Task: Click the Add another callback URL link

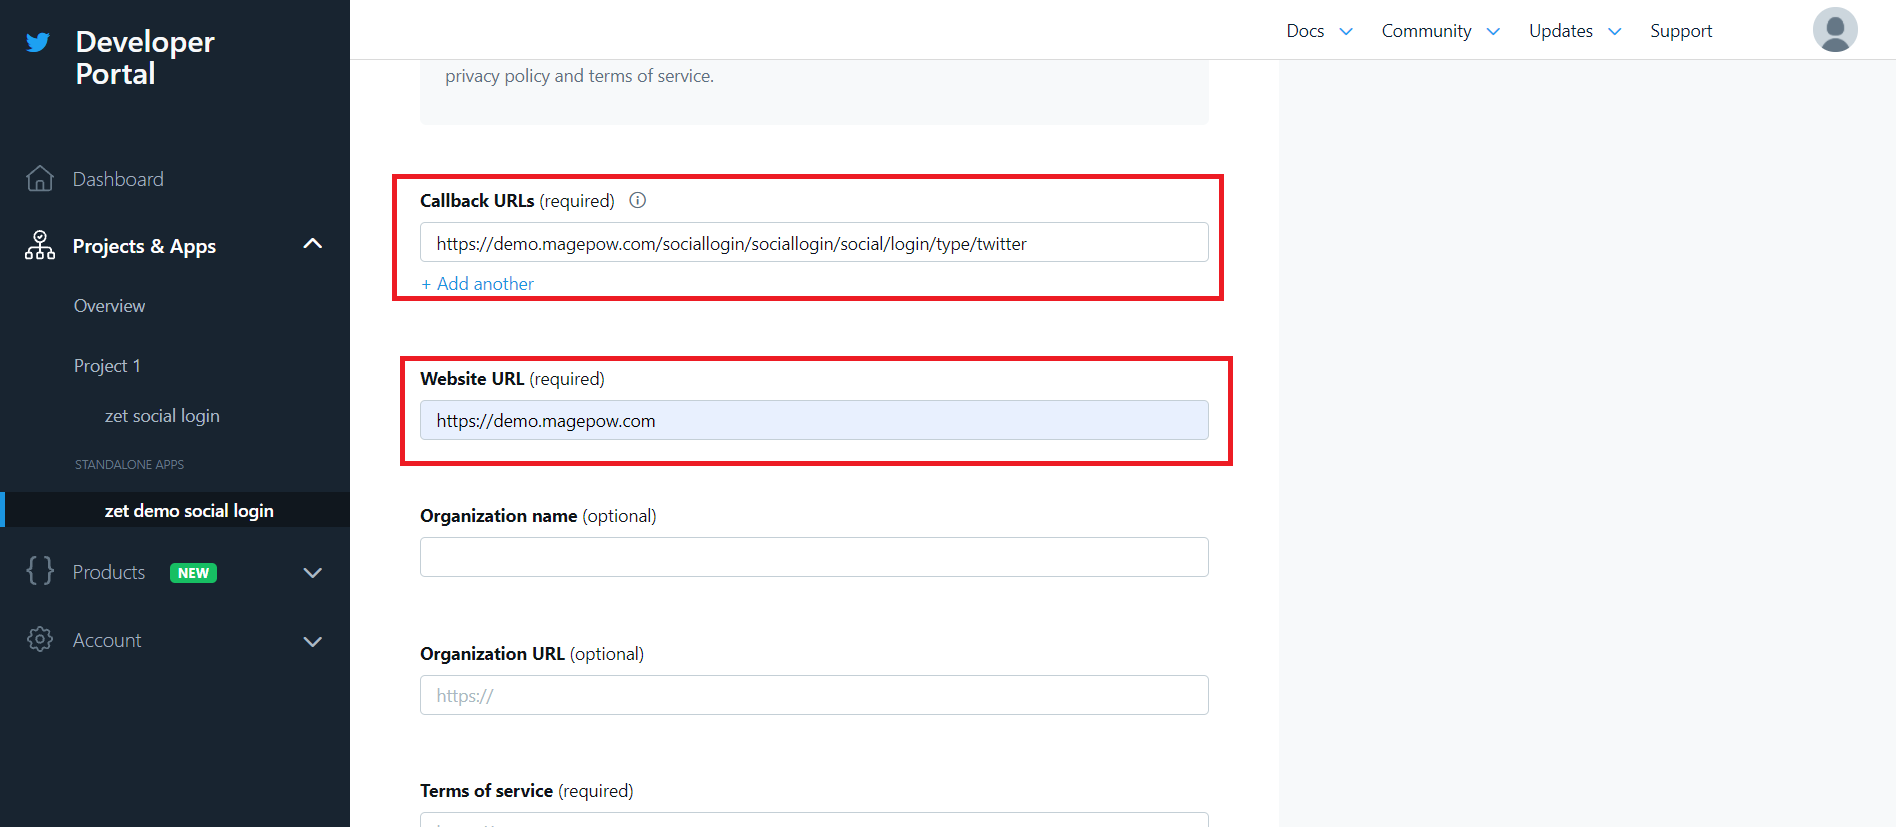Action: pos(478,284)
